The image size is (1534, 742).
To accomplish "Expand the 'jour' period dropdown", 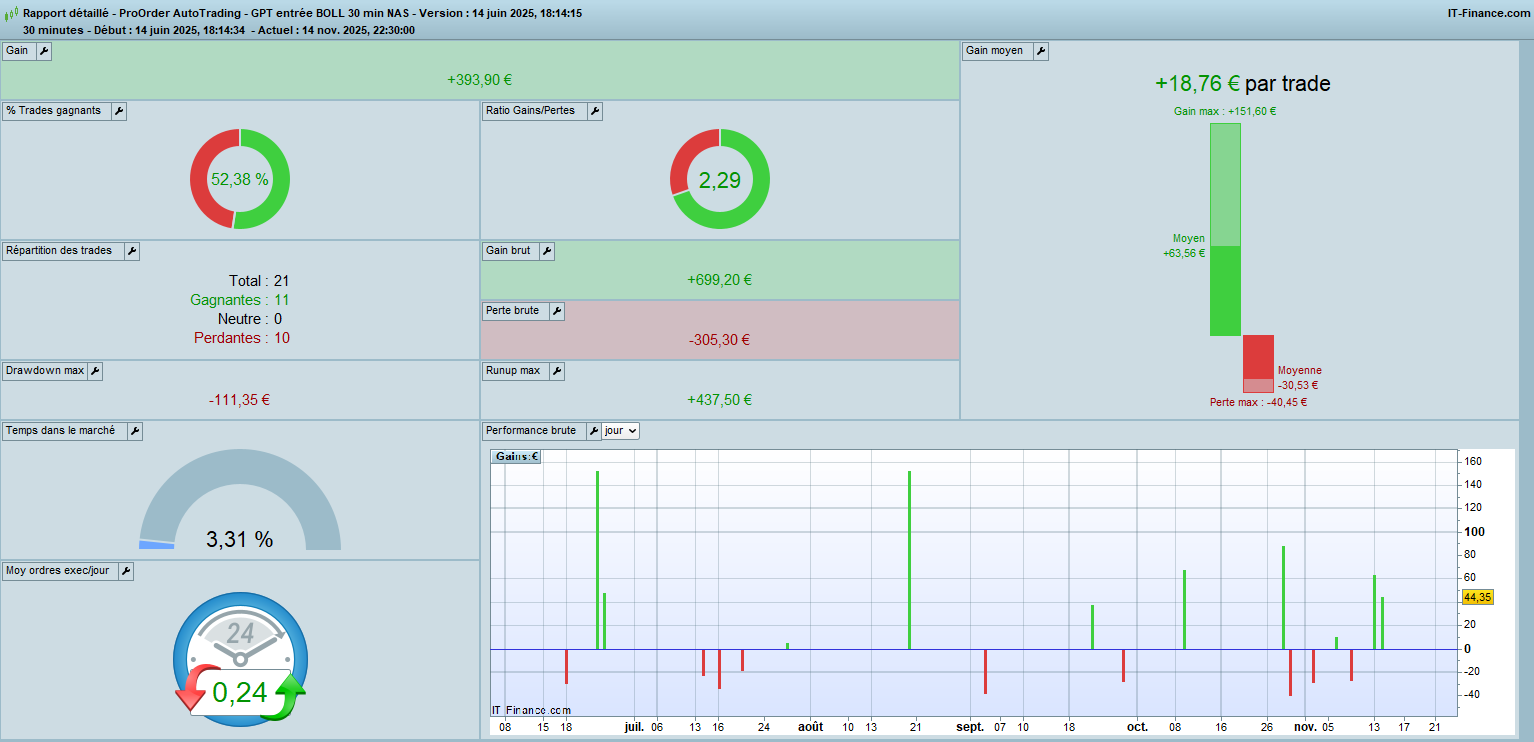I will coord(620,431).
